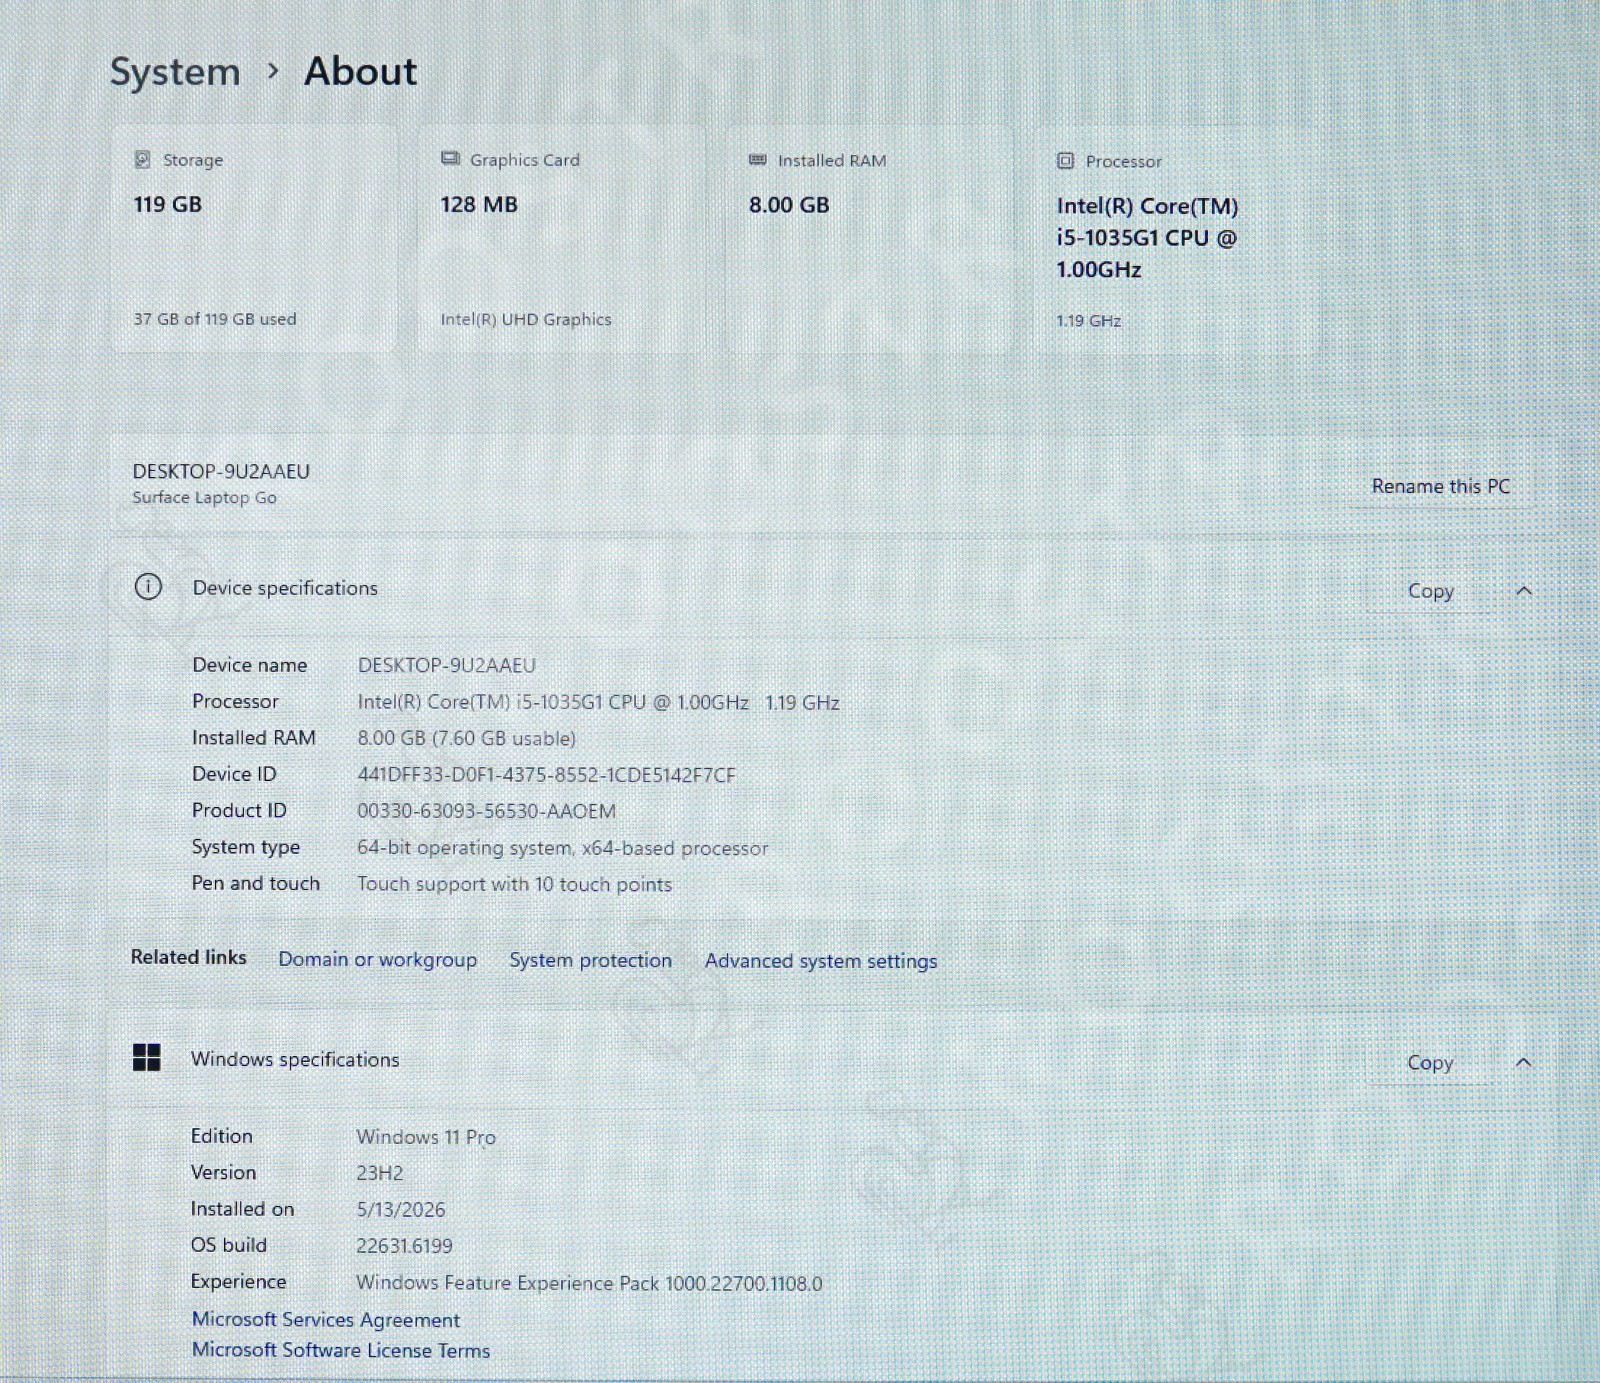Click the Windows Feature Experience Pack value
This screenshot has height=1383, width=1600.
coord(589,1283)
